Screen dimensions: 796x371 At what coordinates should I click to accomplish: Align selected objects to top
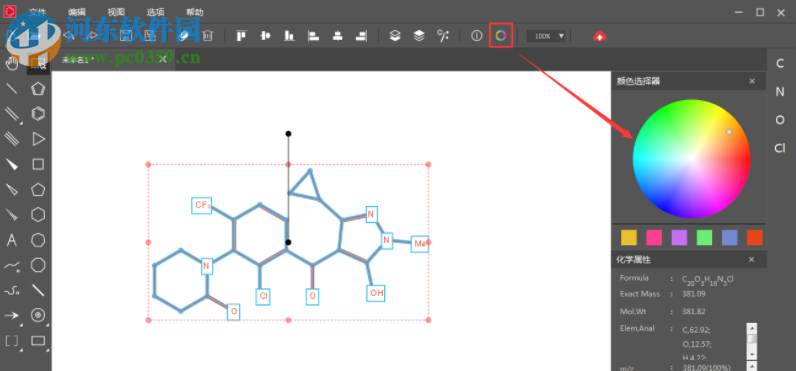(241, 36)
